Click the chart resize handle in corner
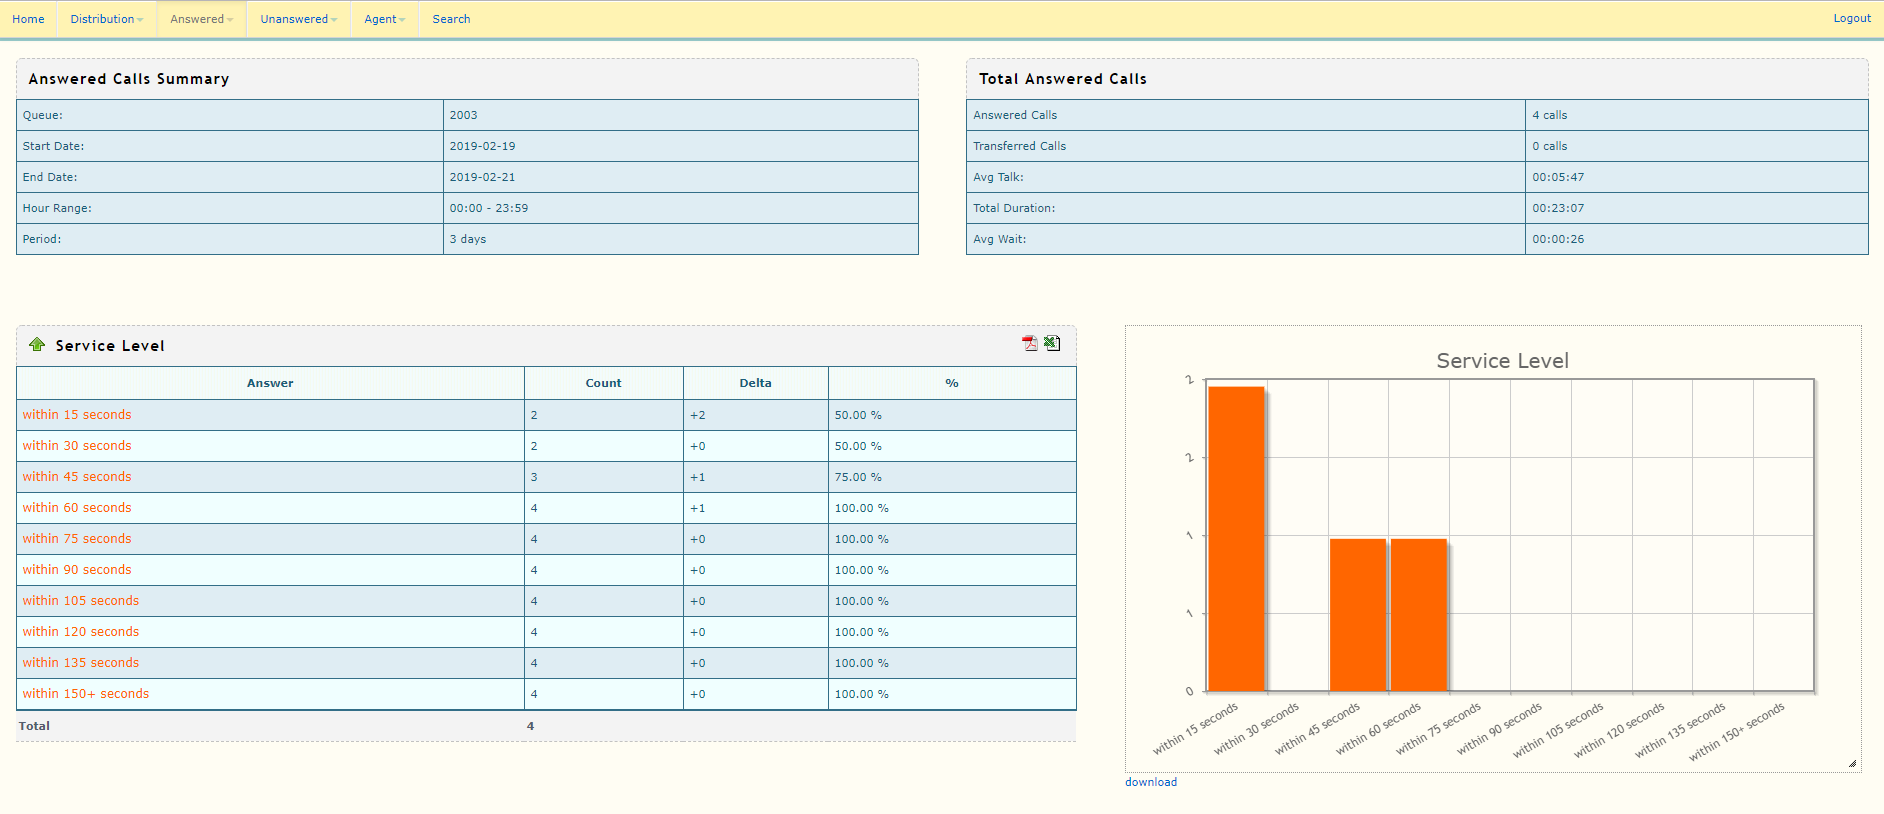Viewport: 1884px width, 814px height. click(1852, 763)
